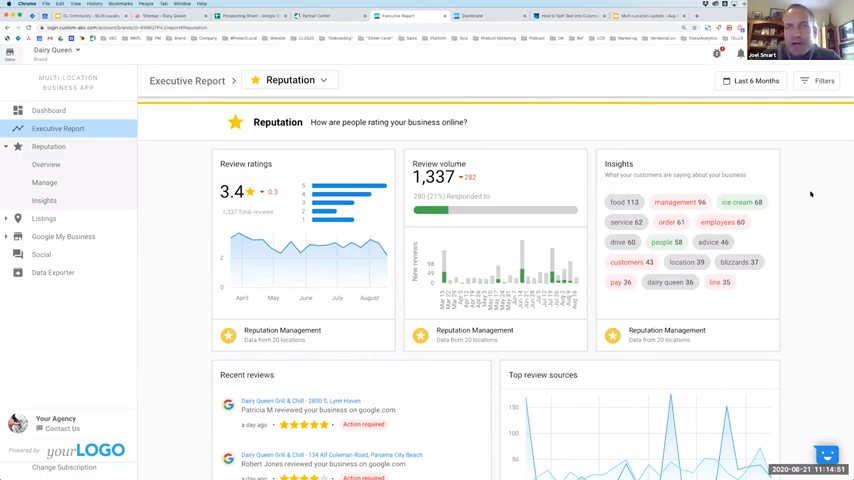Image resolution: width=854 pixels, height=480 pixels.
Task: Select the pay 36 insight tag
Action: coord(620,282)
